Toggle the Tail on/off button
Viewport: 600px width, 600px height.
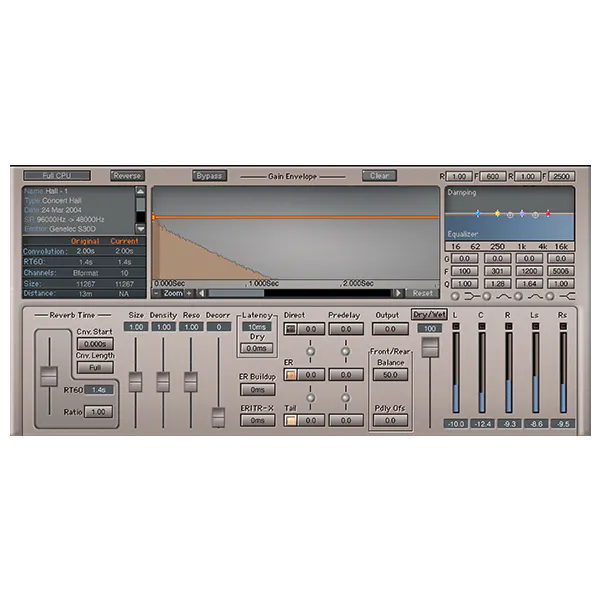pyautogui.click(x=291, y=421)
